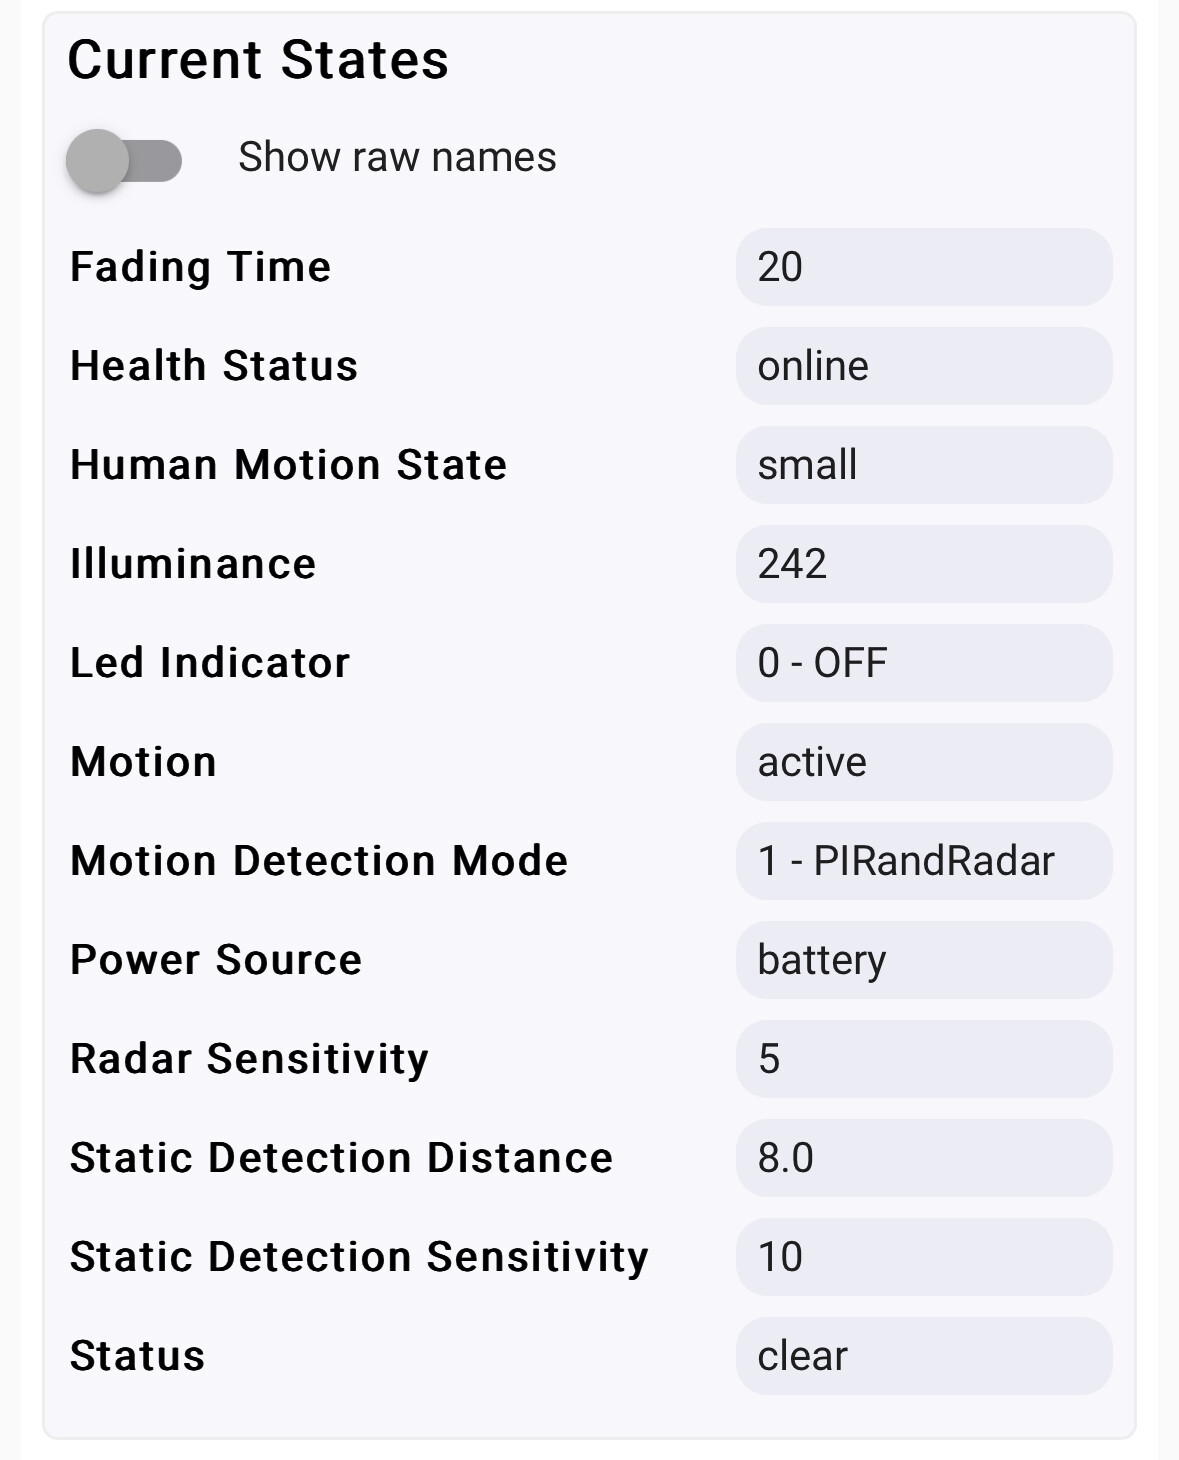Select the Radar Sensitivity value 5

(924, 1059)
